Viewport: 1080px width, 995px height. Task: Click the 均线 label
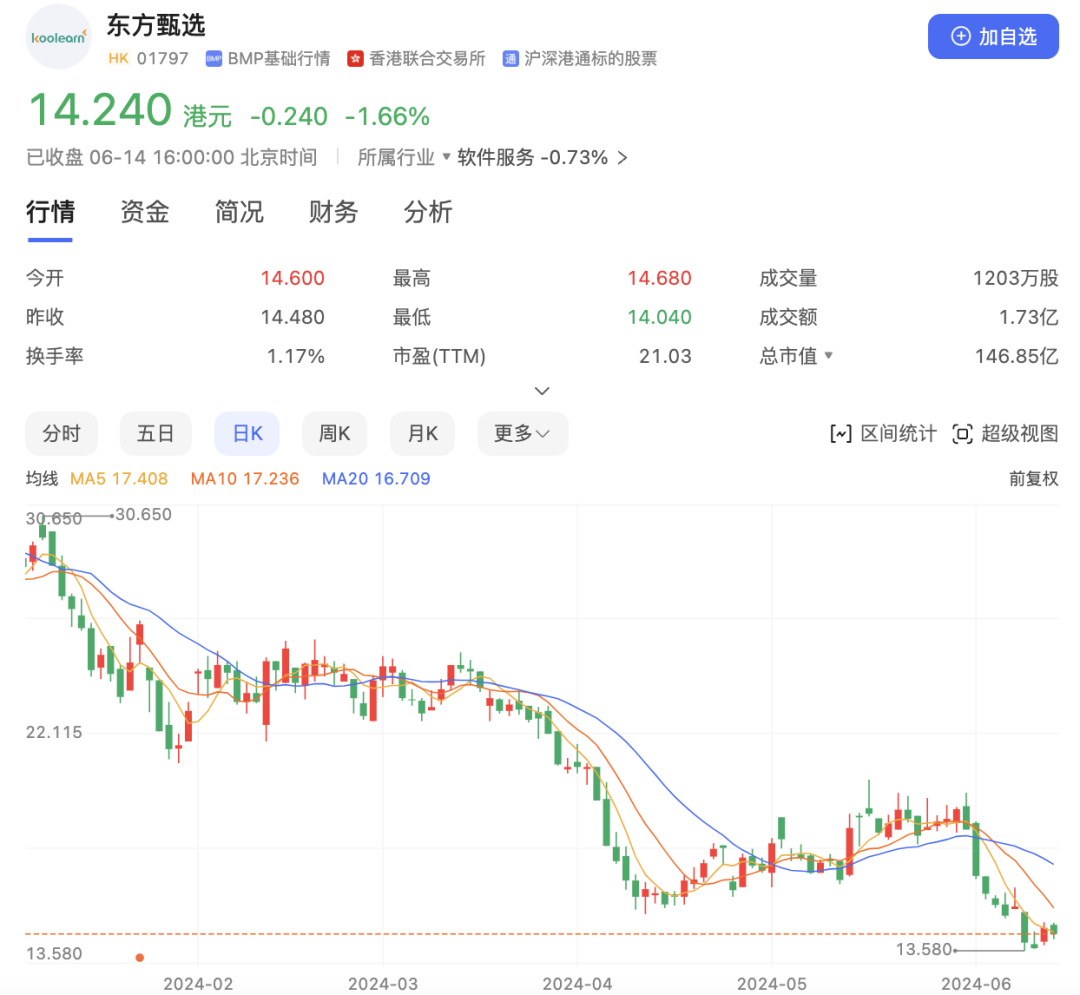(x=42, y=479)
